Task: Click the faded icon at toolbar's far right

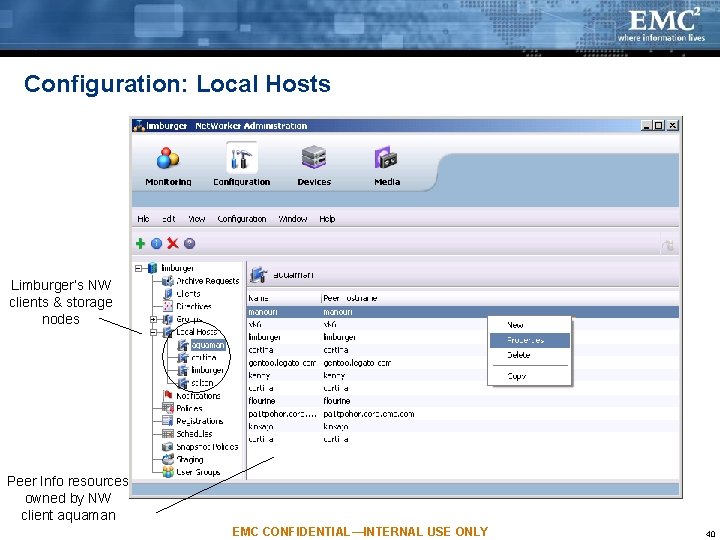Action: point(668,246)
